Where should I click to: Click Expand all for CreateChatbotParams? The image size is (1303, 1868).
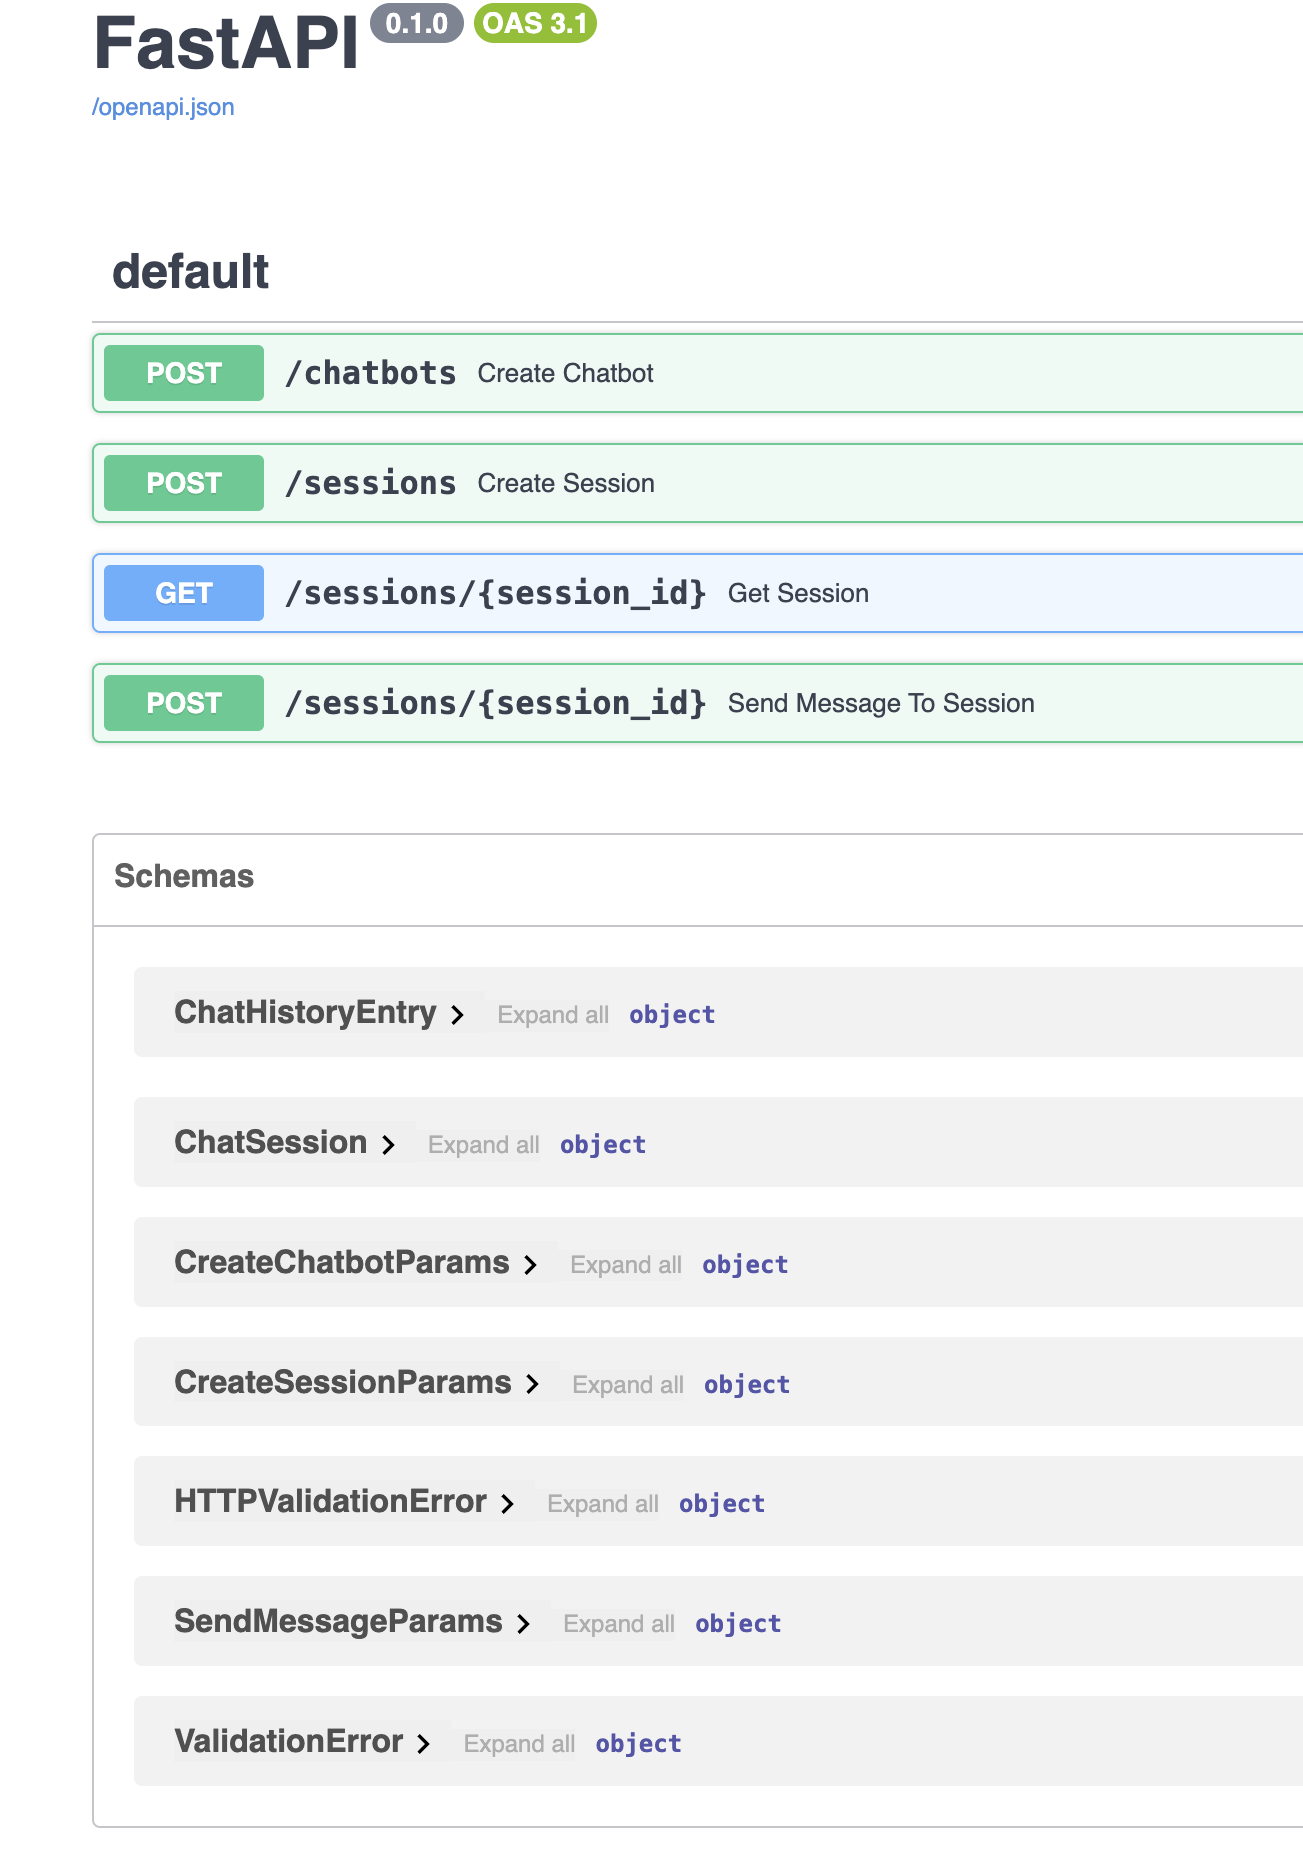(x=626, y=1265)
